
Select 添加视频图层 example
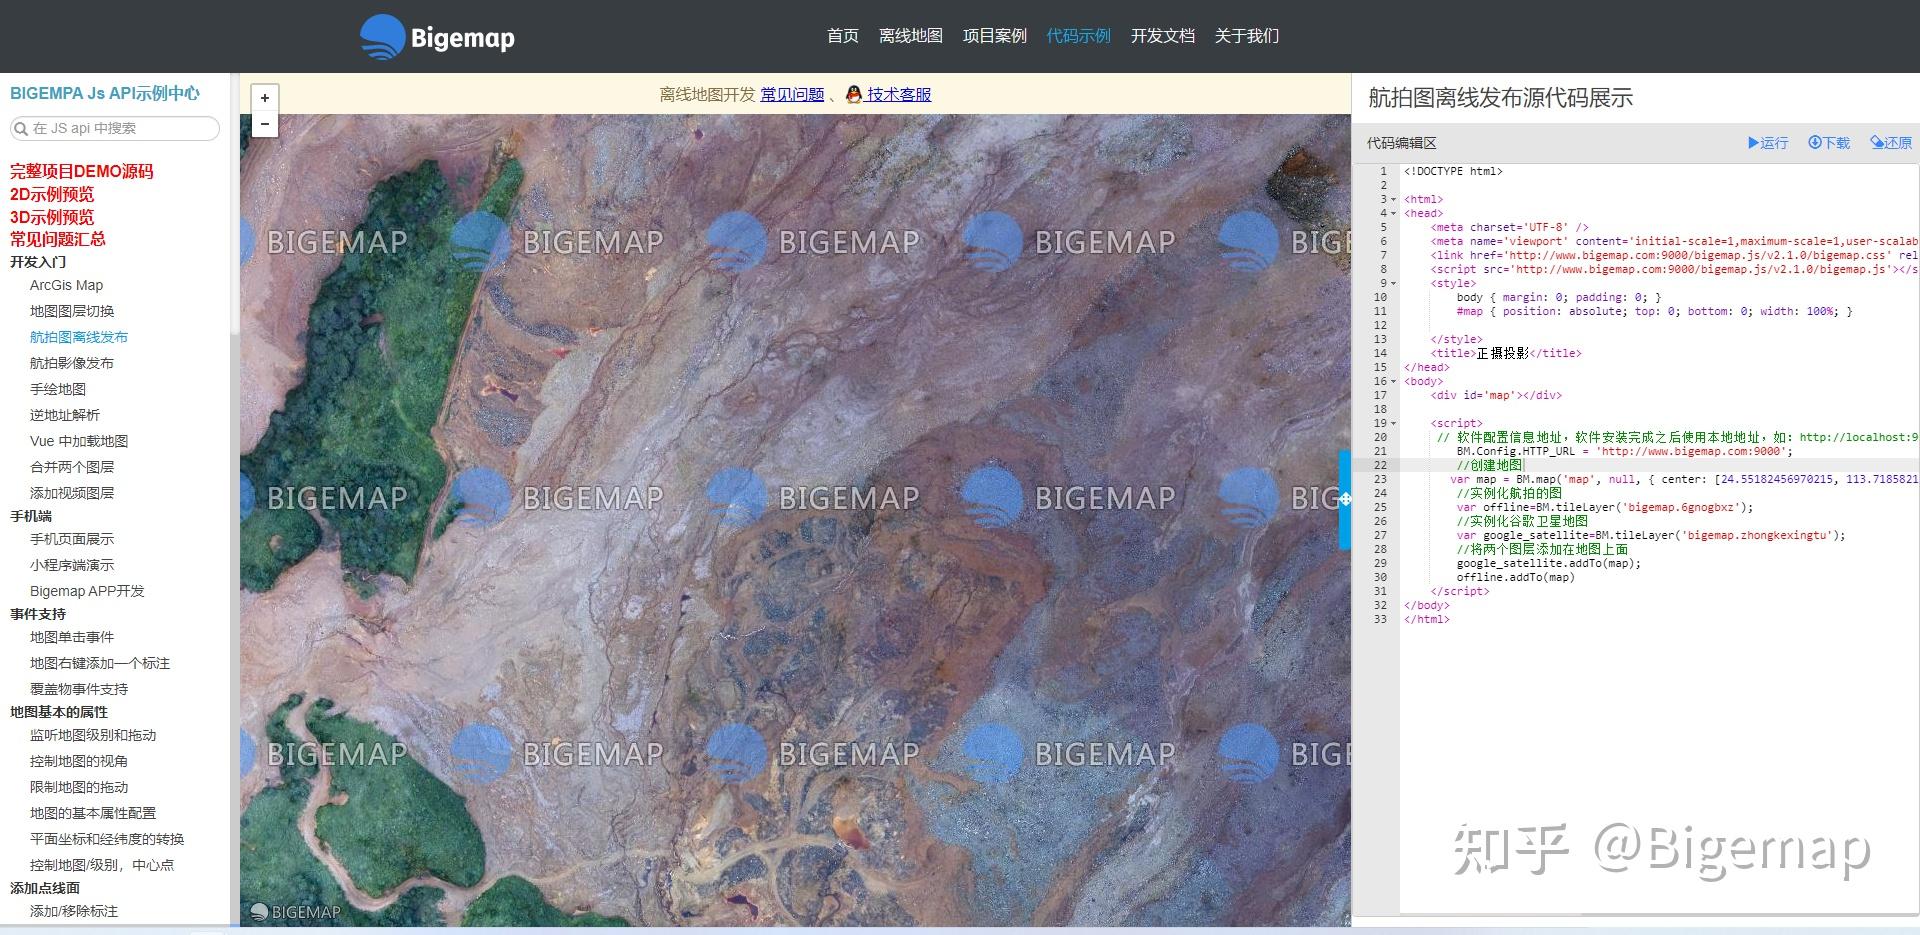click(72, 493)
